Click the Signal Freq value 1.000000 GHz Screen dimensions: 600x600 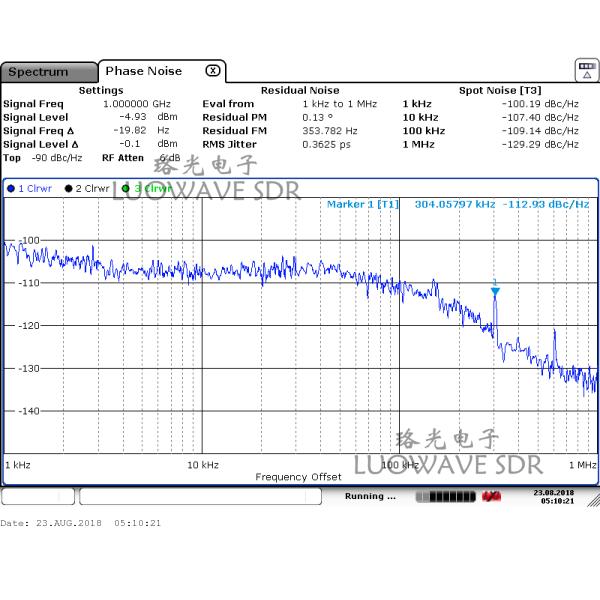(137, 104)
